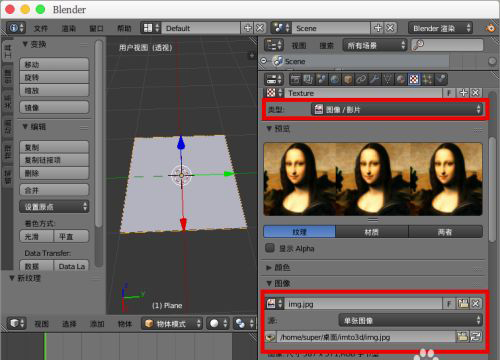
Task: Click the 移动 translate button
Action: click(54, 64)
